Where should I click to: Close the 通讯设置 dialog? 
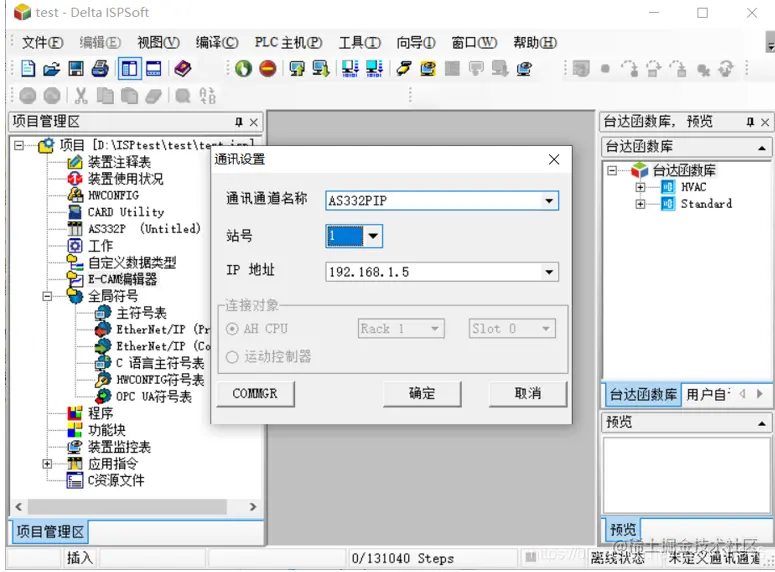(554, 159)
